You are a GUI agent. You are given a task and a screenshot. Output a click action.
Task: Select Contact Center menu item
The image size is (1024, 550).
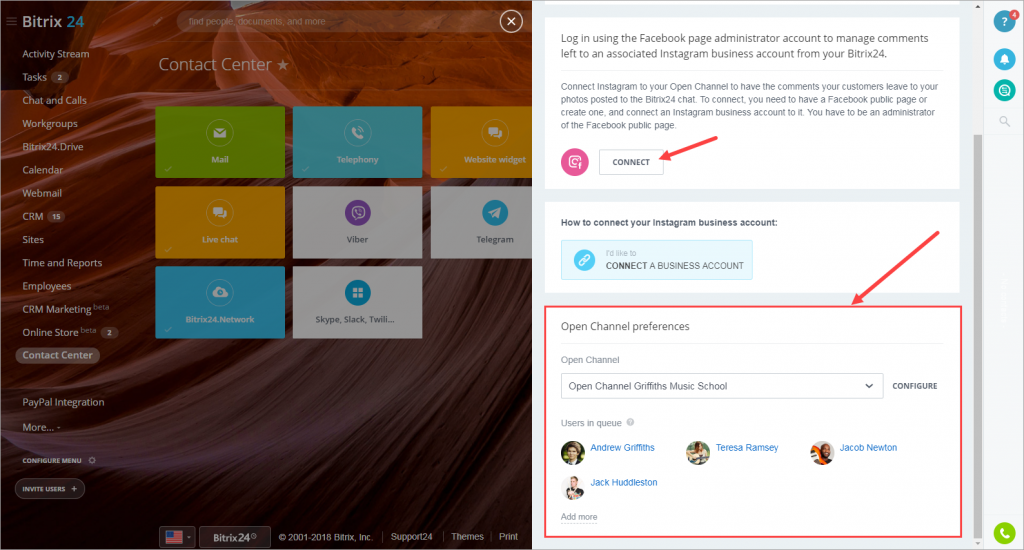57,355
